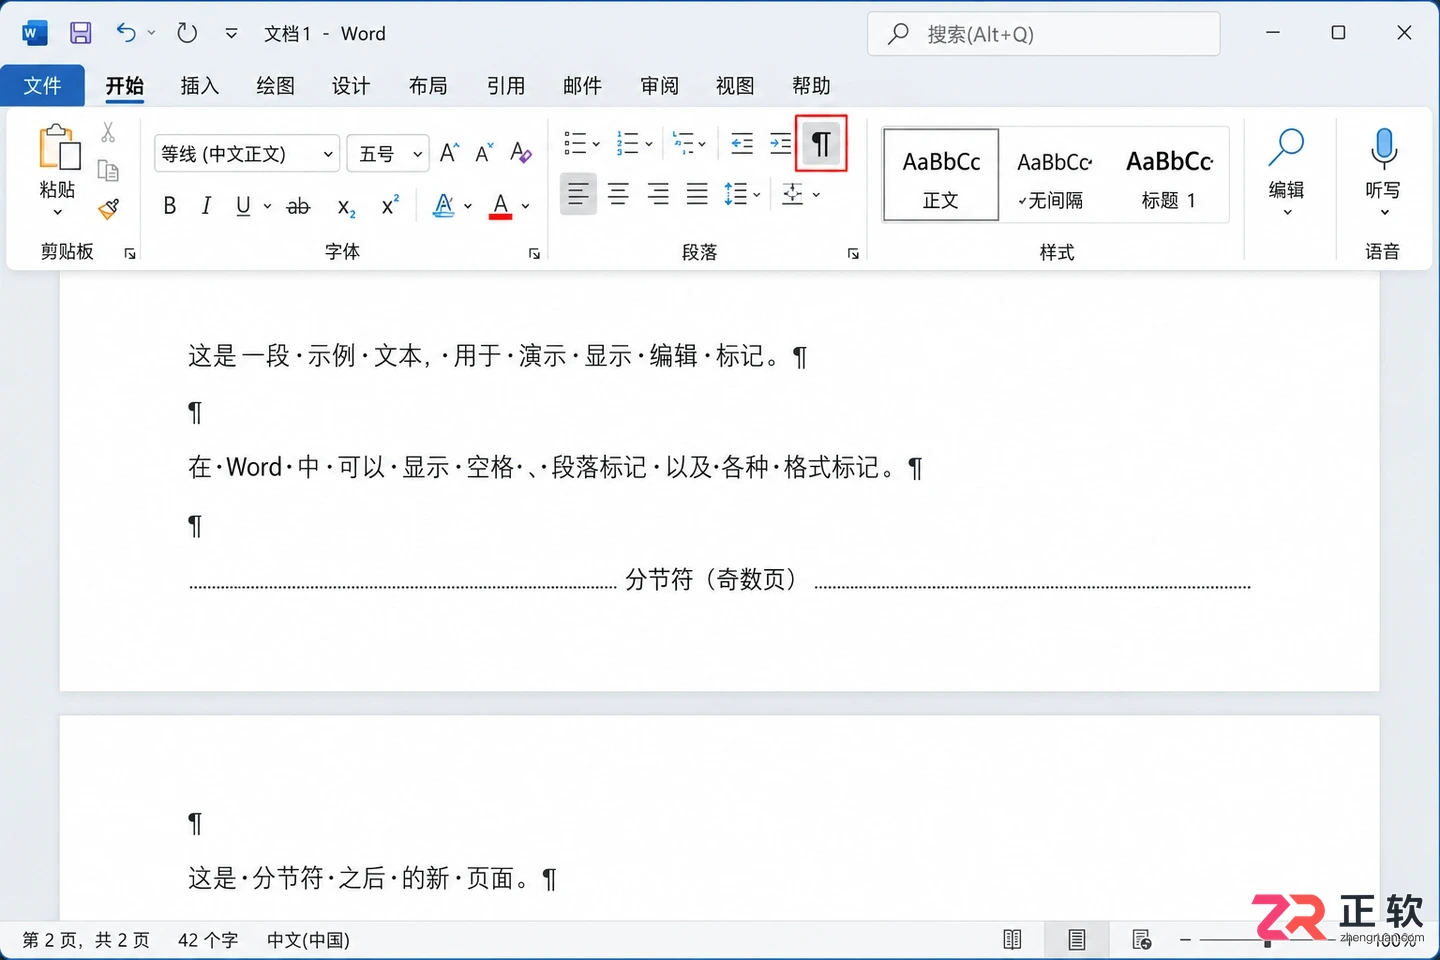
Task: Toggle bold formatting
Action: (170, 206)
